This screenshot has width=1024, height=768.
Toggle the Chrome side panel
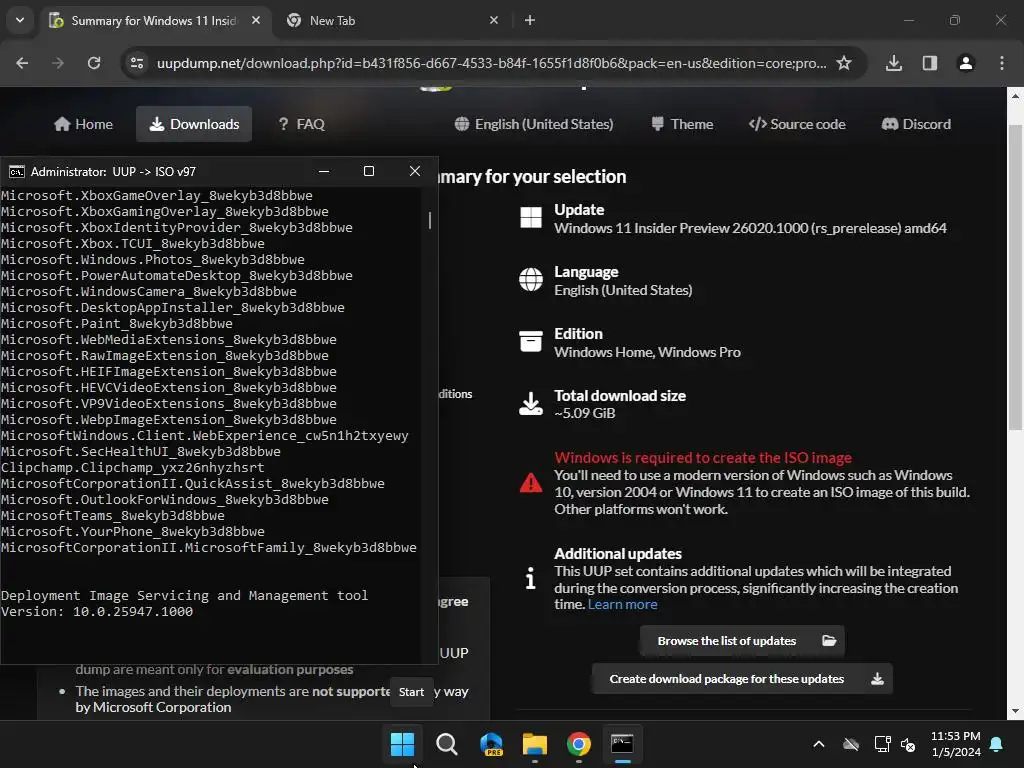929,63
